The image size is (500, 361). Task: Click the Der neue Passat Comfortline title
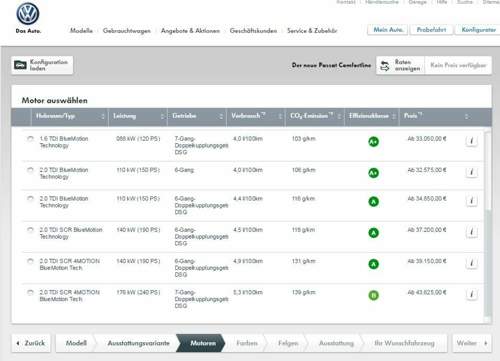click(x=331, y=65)
